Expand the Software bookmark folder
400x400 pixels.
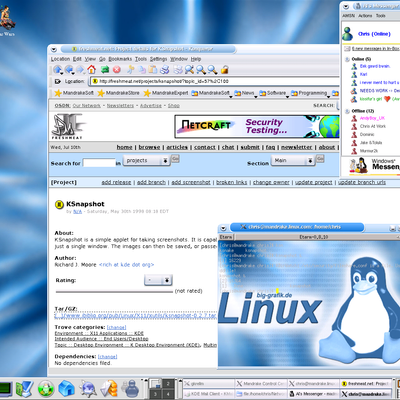[x=273, y=93]
